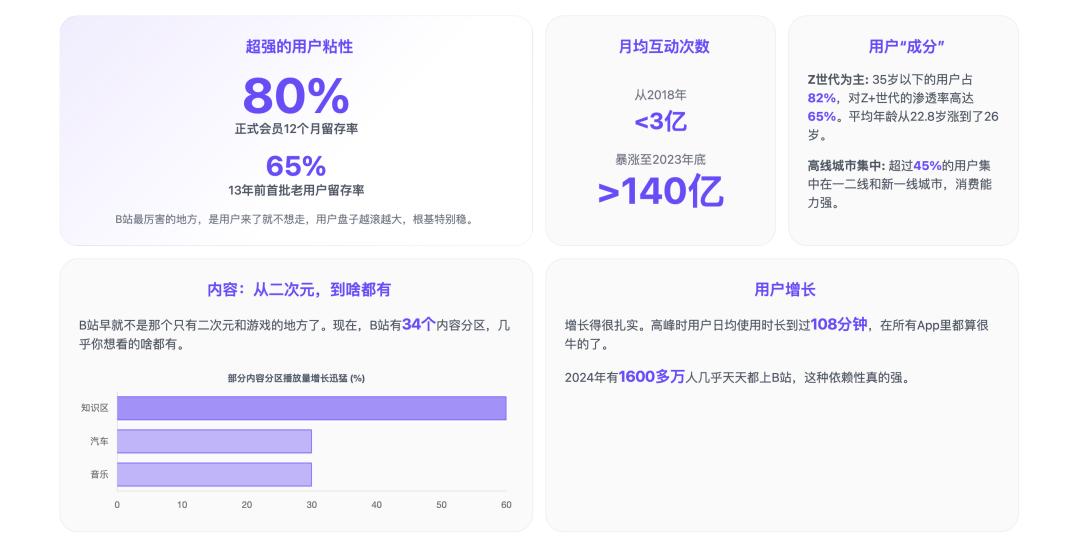Select the 82% under-35 user percentage
The width and height of the screenshot is (1080, 556).
(822, 98)
